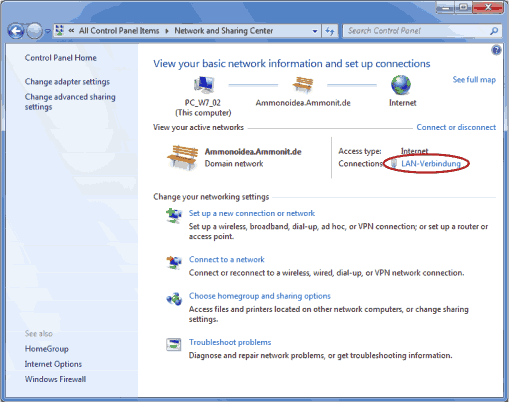The height and width of the screenshot is (402, 509).
Task: Click the LAN-Verbindung adapter icon
Action: pyautogui.click(x=394, y=163)
